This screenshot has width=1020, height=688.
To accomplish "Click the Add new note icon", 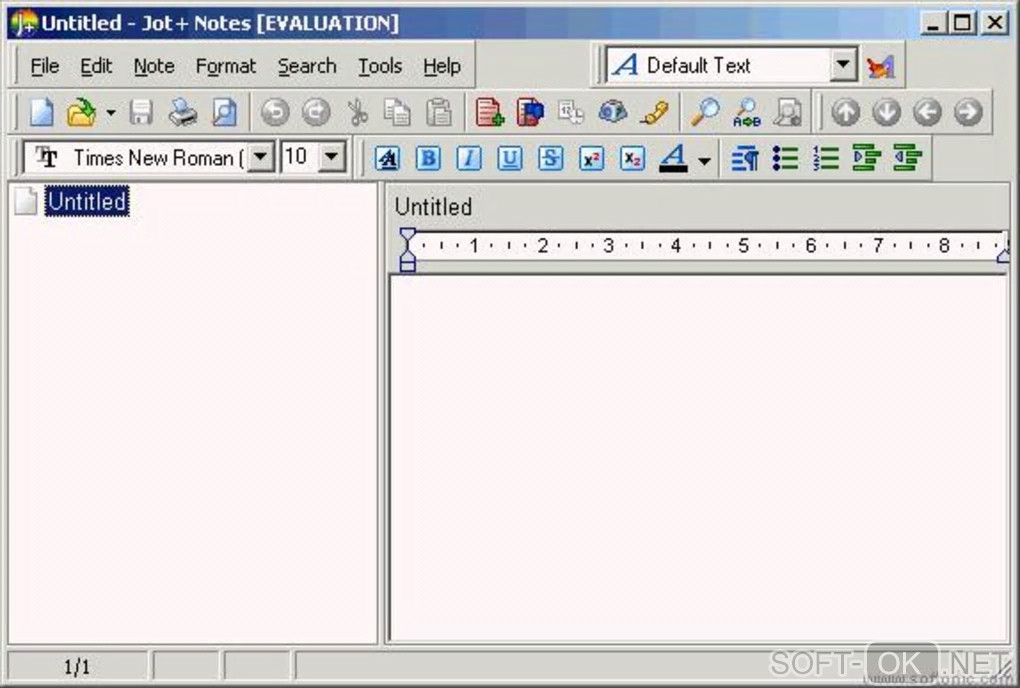I will point(489,112).
